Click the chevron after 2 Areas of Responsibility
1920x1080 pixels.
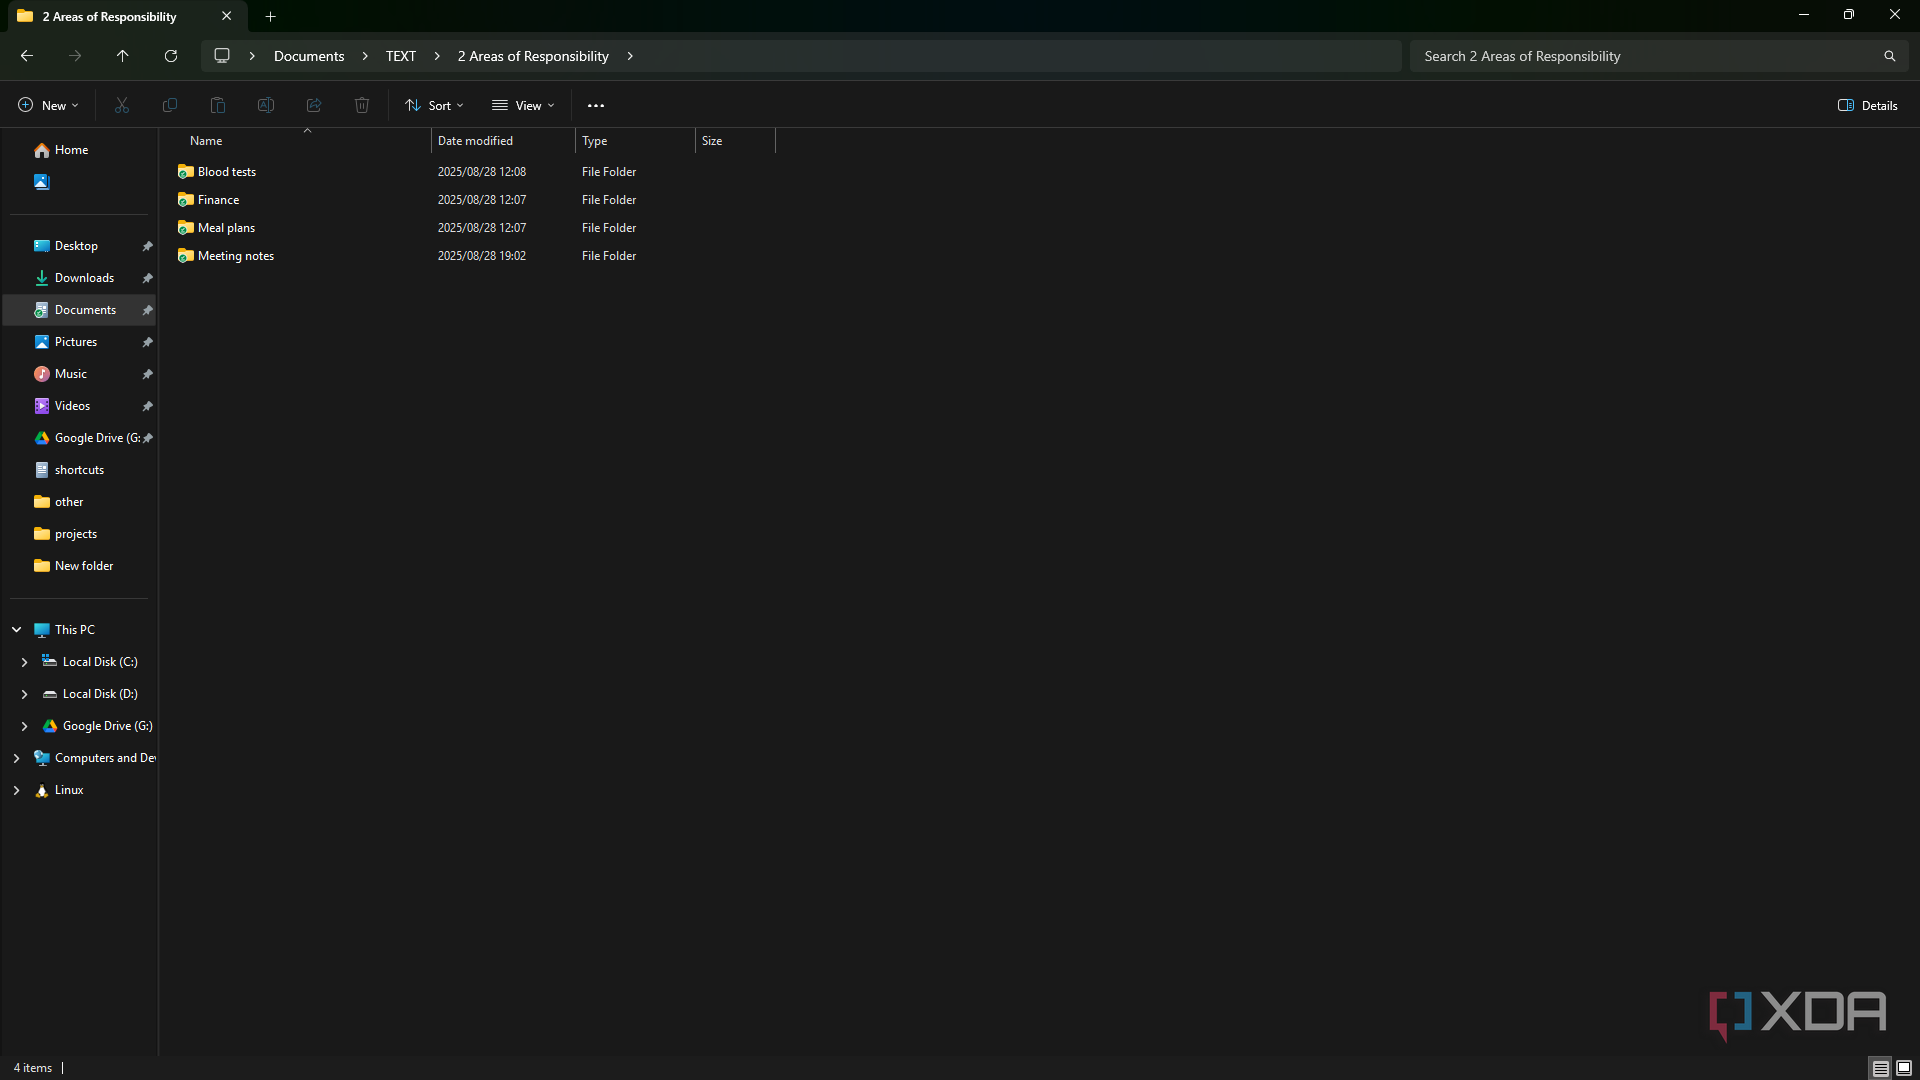point(630,56)
